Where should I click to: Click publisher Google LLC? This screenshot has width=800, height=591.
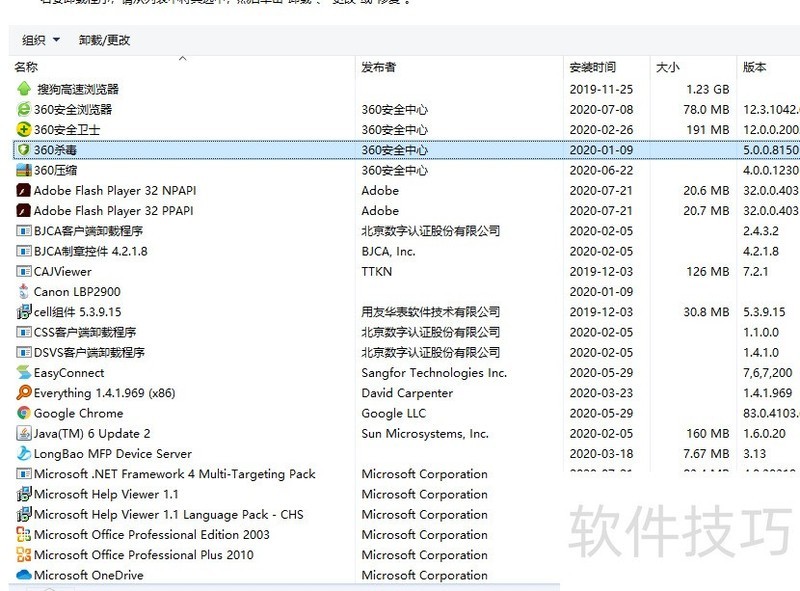[393, 413]
